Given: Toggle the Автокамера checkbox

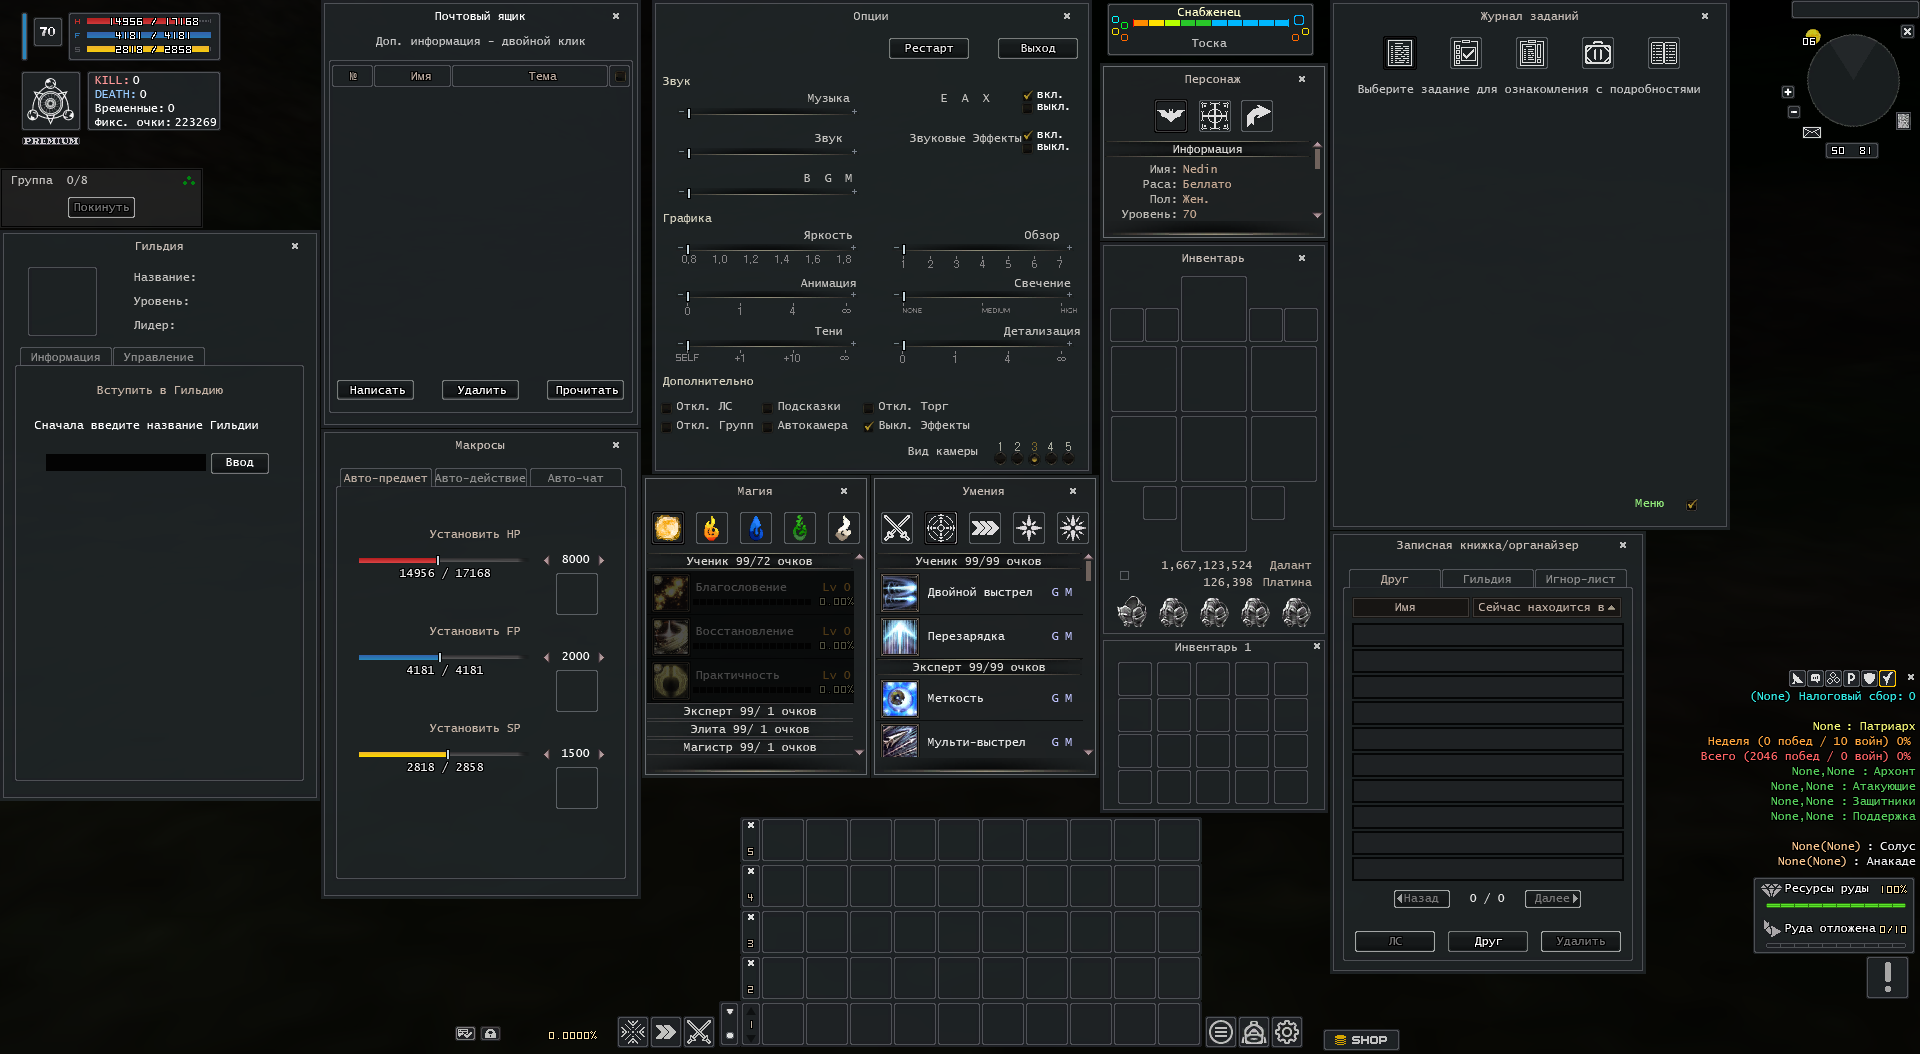Looking at the screenshot, I should (768, 427).
